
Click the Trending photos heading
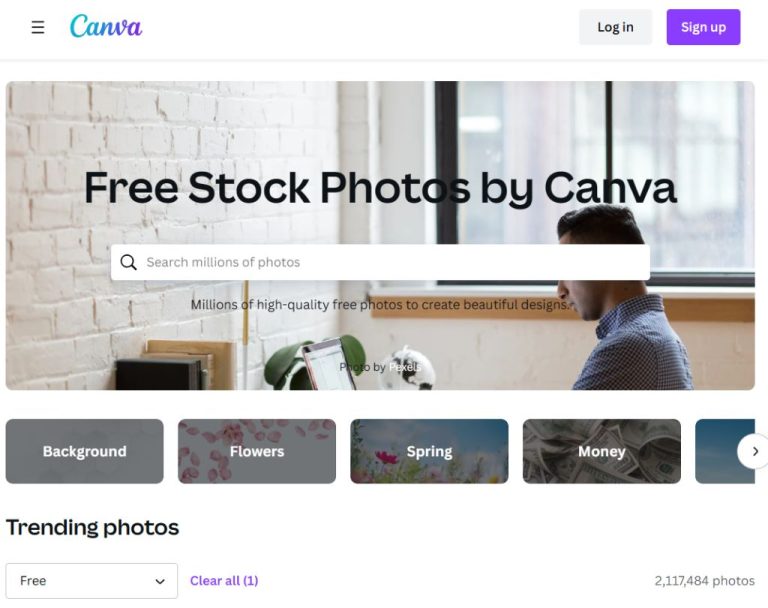[93, 528]
